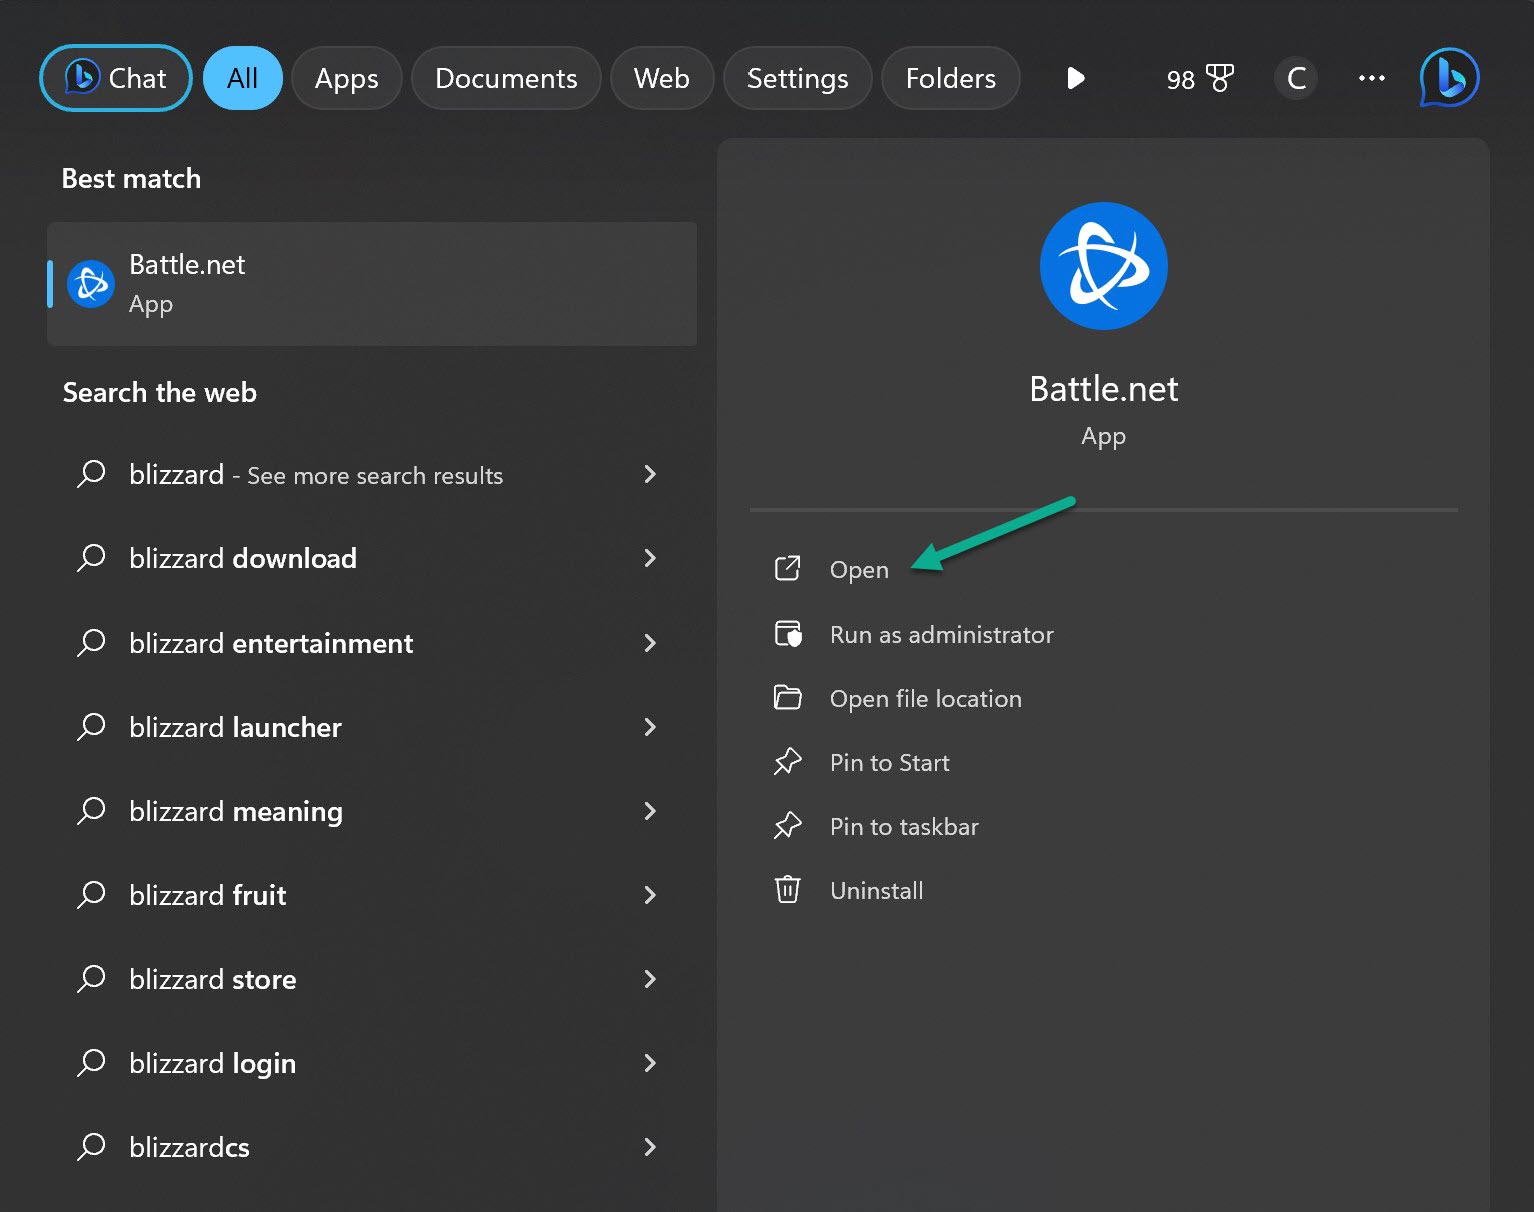Open Bing Chat from the Chat pill
This screenshot has height=1212, width=1534.
point(115,78)
